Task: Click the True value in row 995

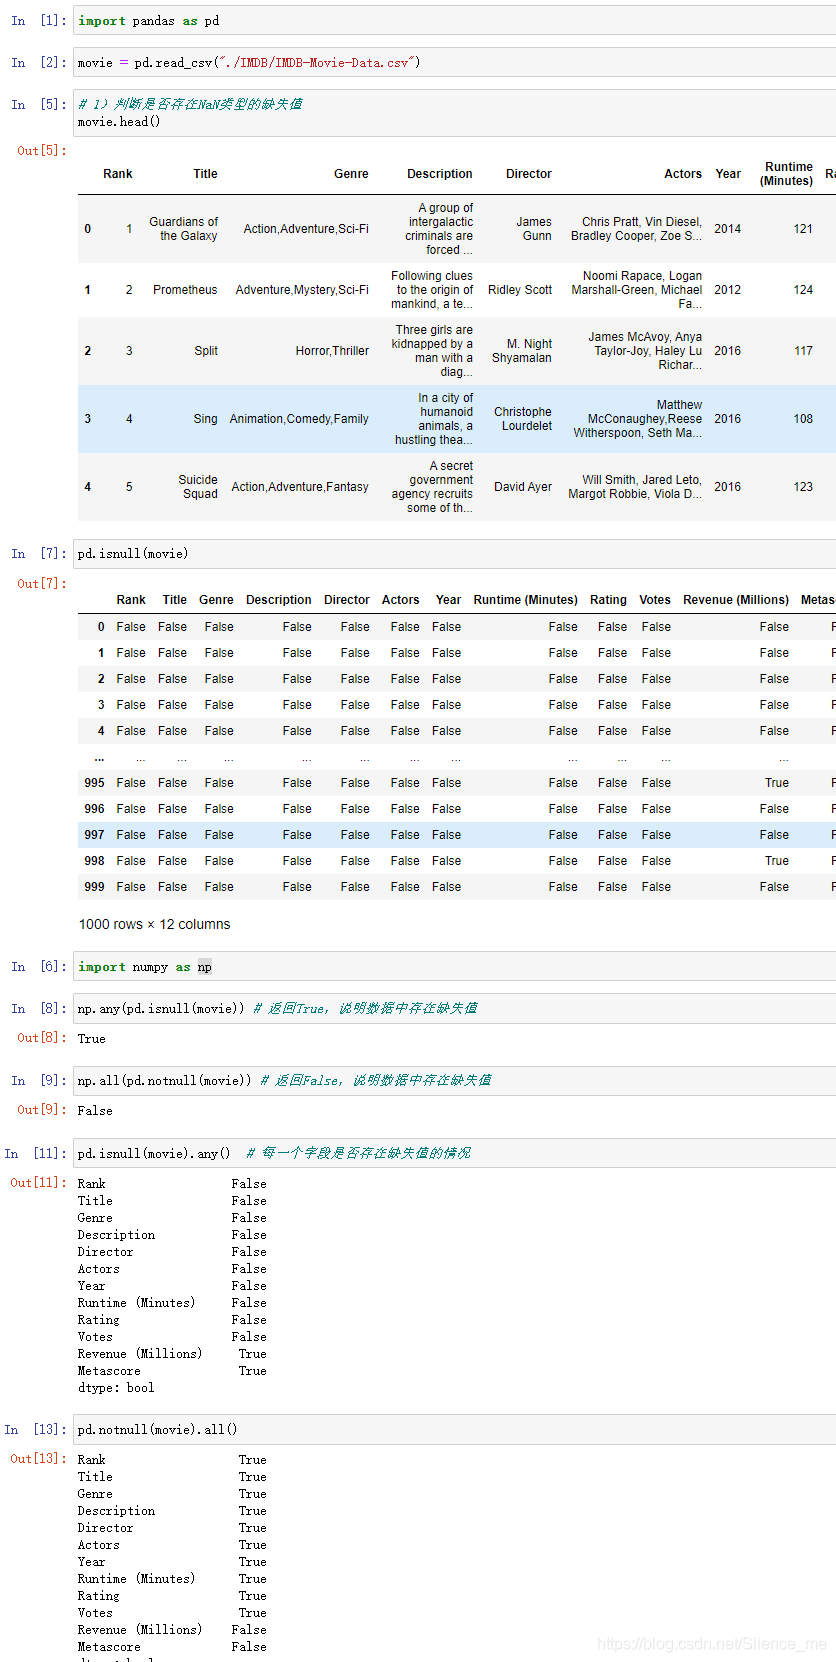Action: 777,783
